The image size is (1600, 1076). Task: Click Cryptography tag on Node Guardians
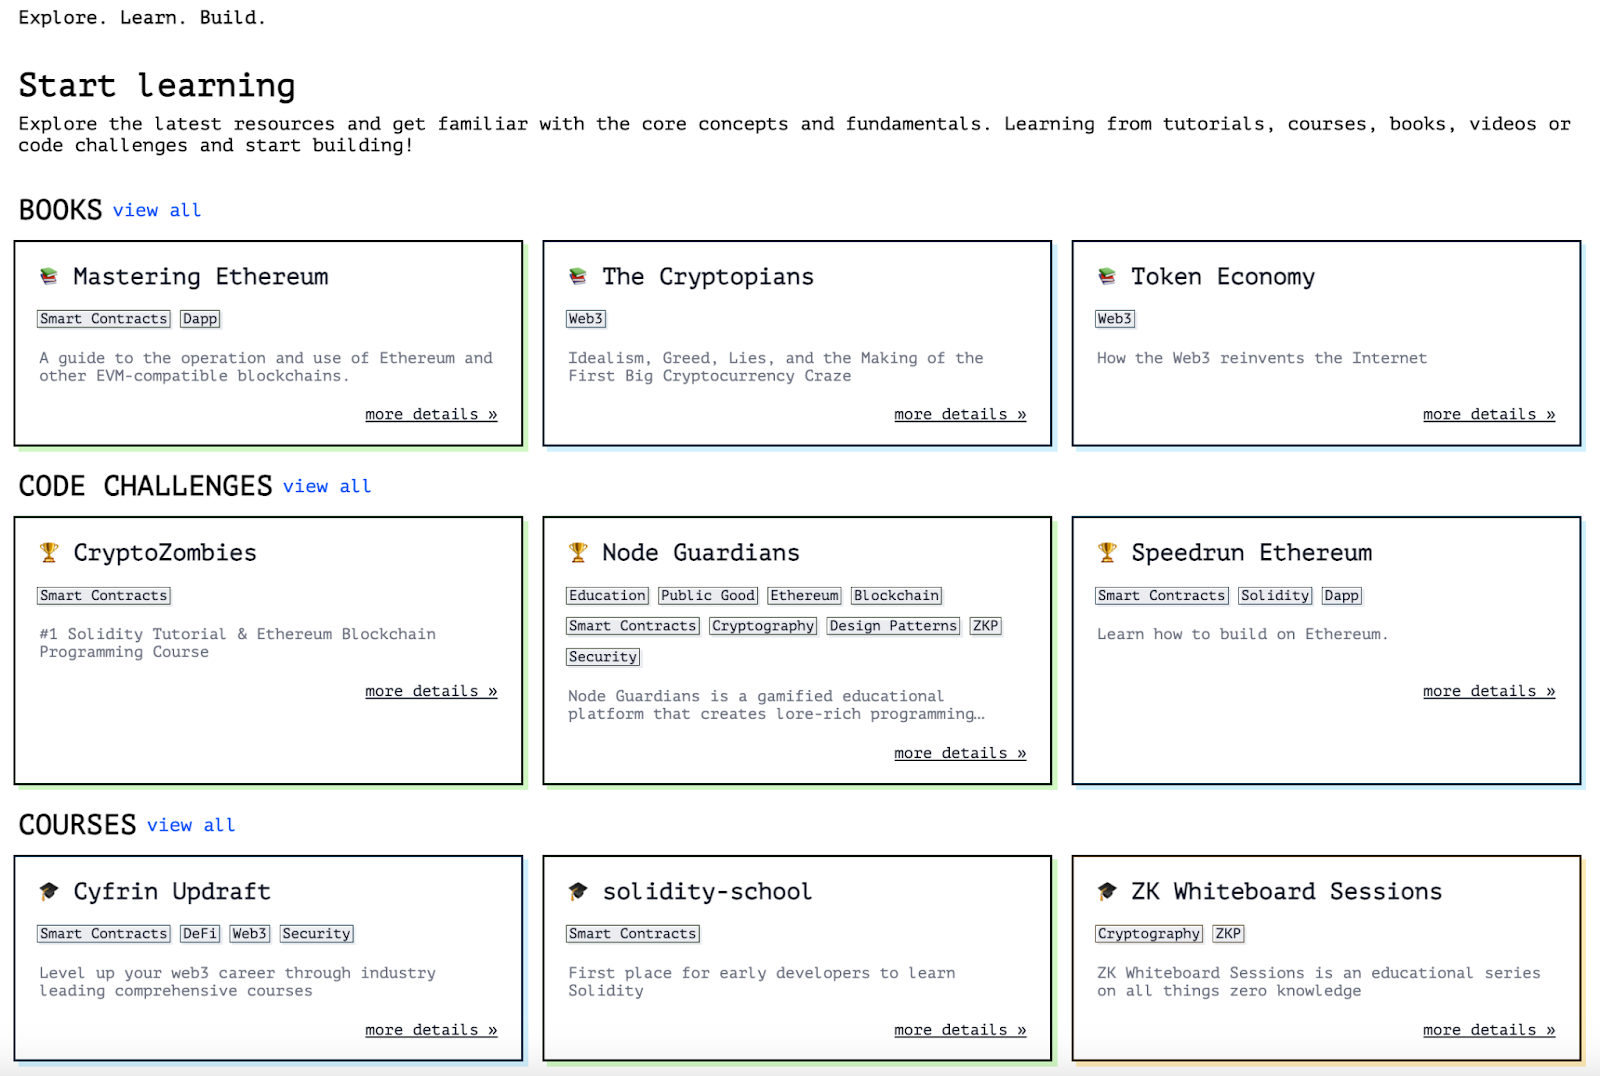click(x=763, y=626)
